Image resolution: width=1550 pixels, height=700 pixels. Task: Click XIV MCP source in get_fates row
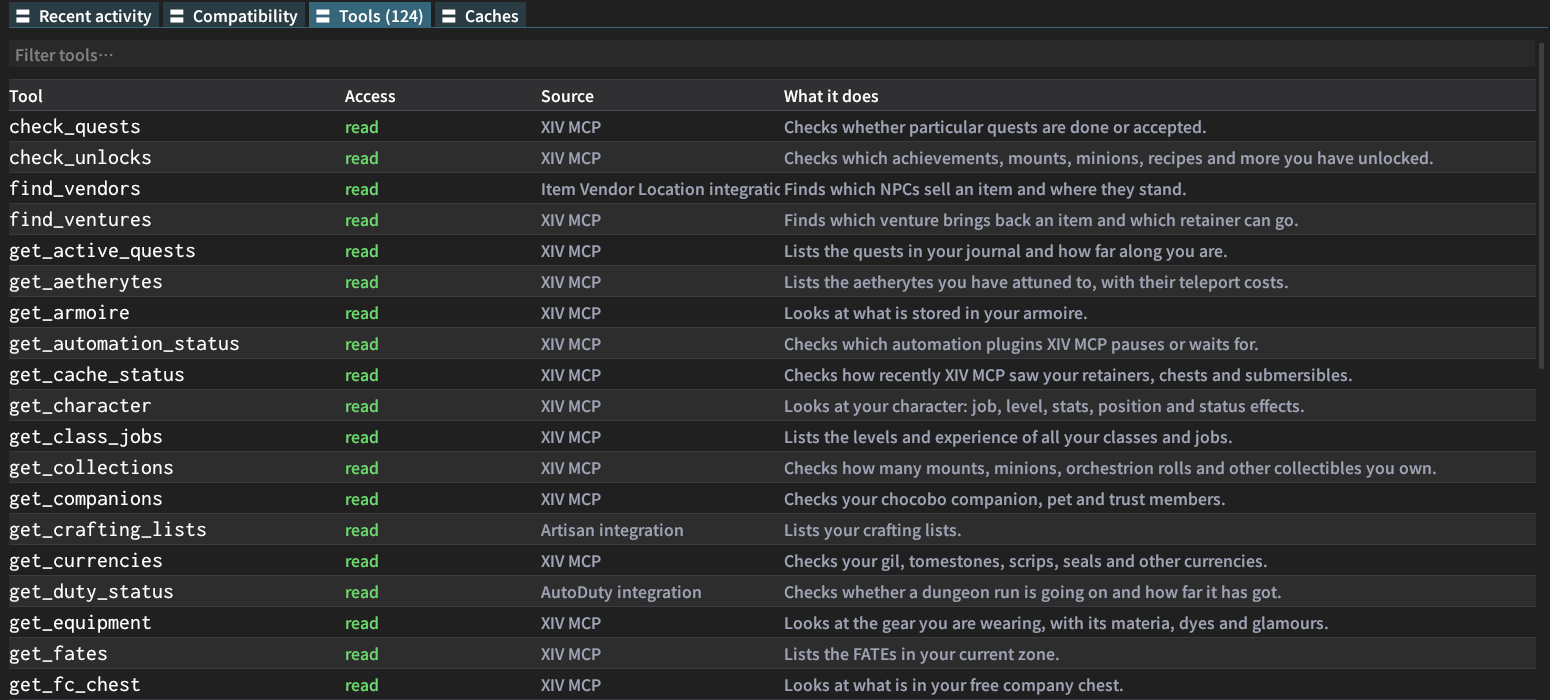(x=571, y=654)
